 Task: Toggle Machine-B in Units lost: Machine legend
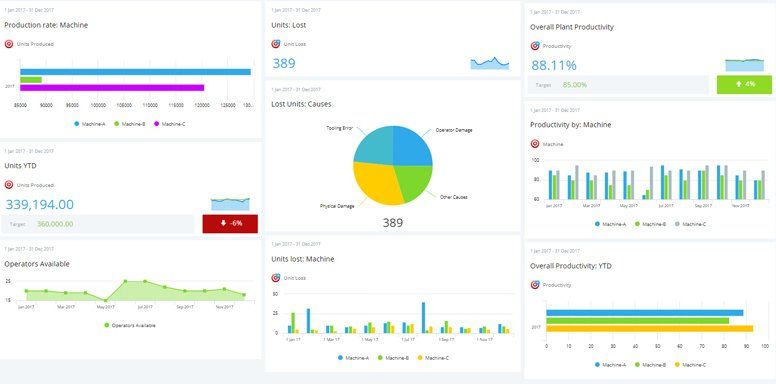pos(393,358)
